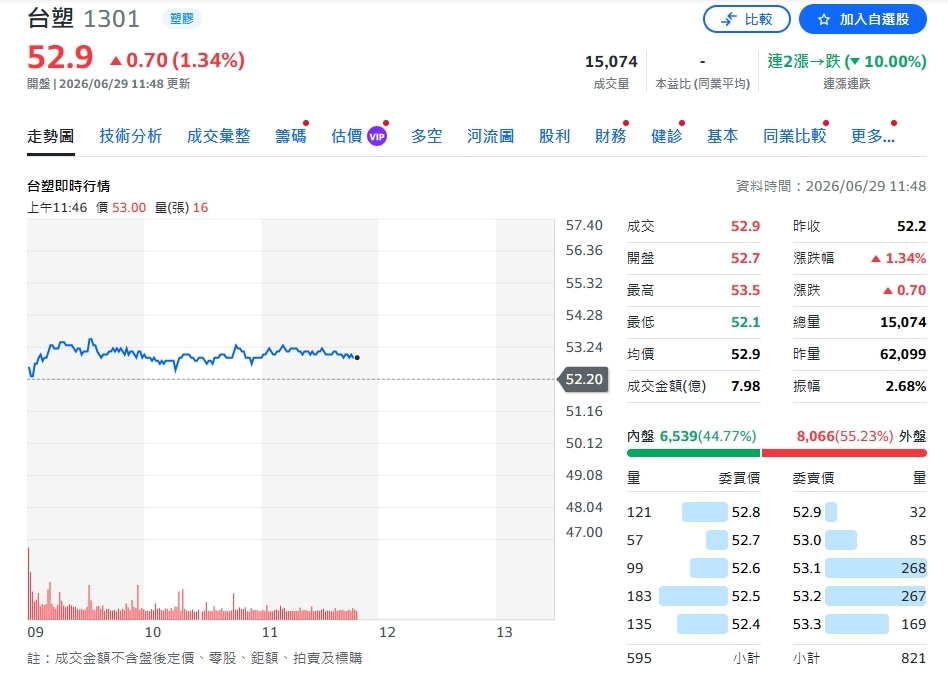Click the 比較 compare button
Viewport: 948px width, 684px height.
(746, 19)
